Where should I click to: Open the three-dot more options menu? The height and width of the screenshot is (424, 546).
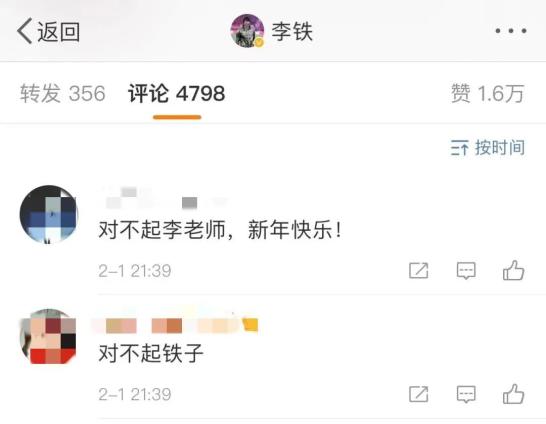click(511, 31)
